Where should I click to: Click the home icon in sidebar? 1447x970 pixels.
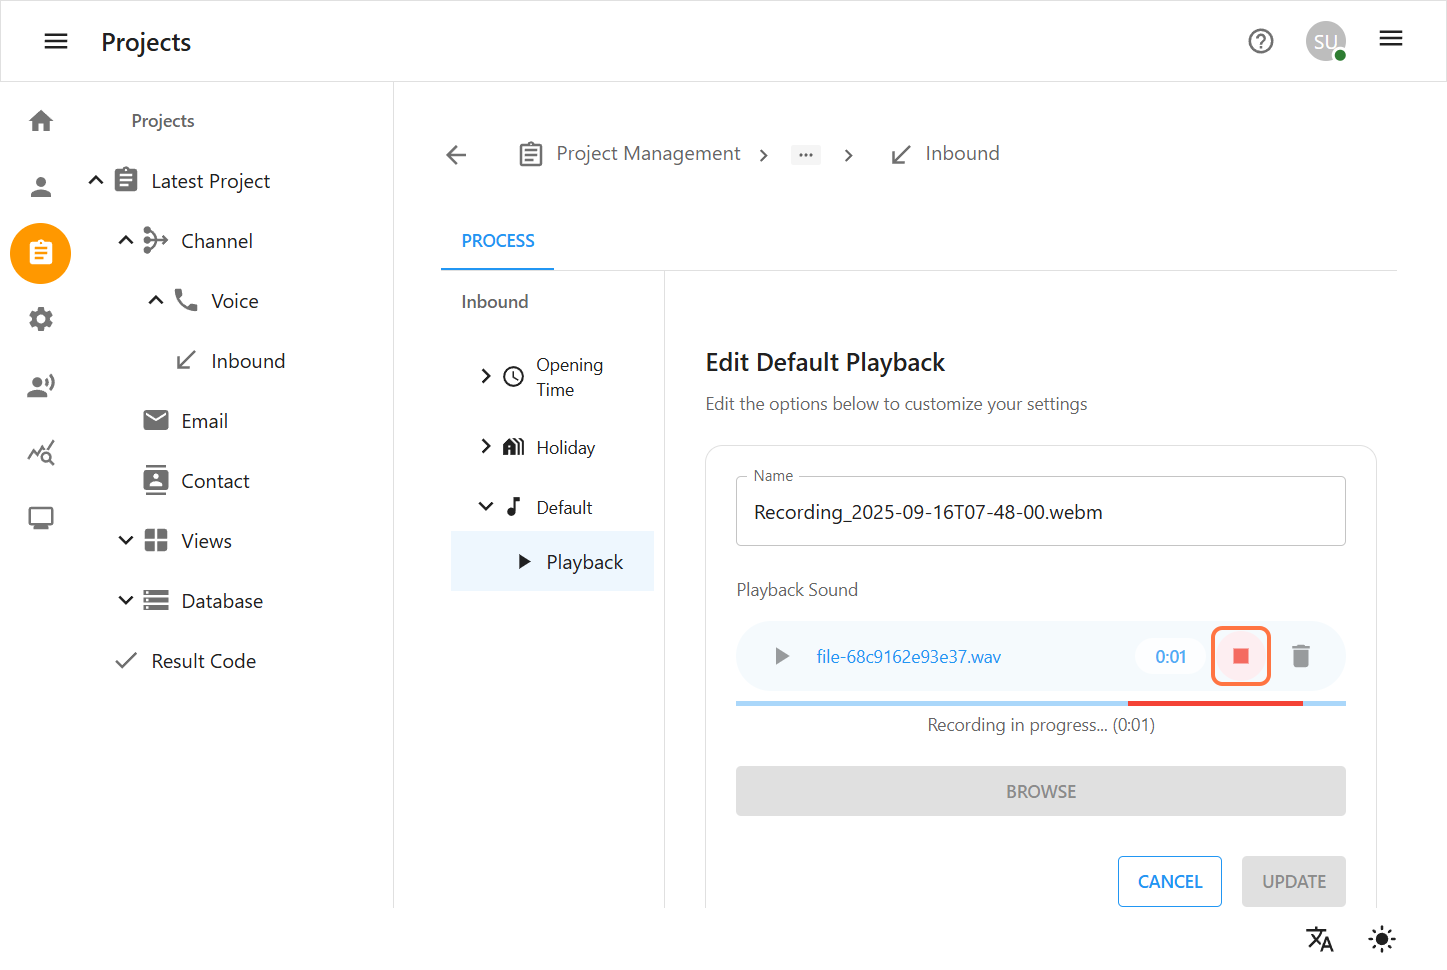click(41, 121)
